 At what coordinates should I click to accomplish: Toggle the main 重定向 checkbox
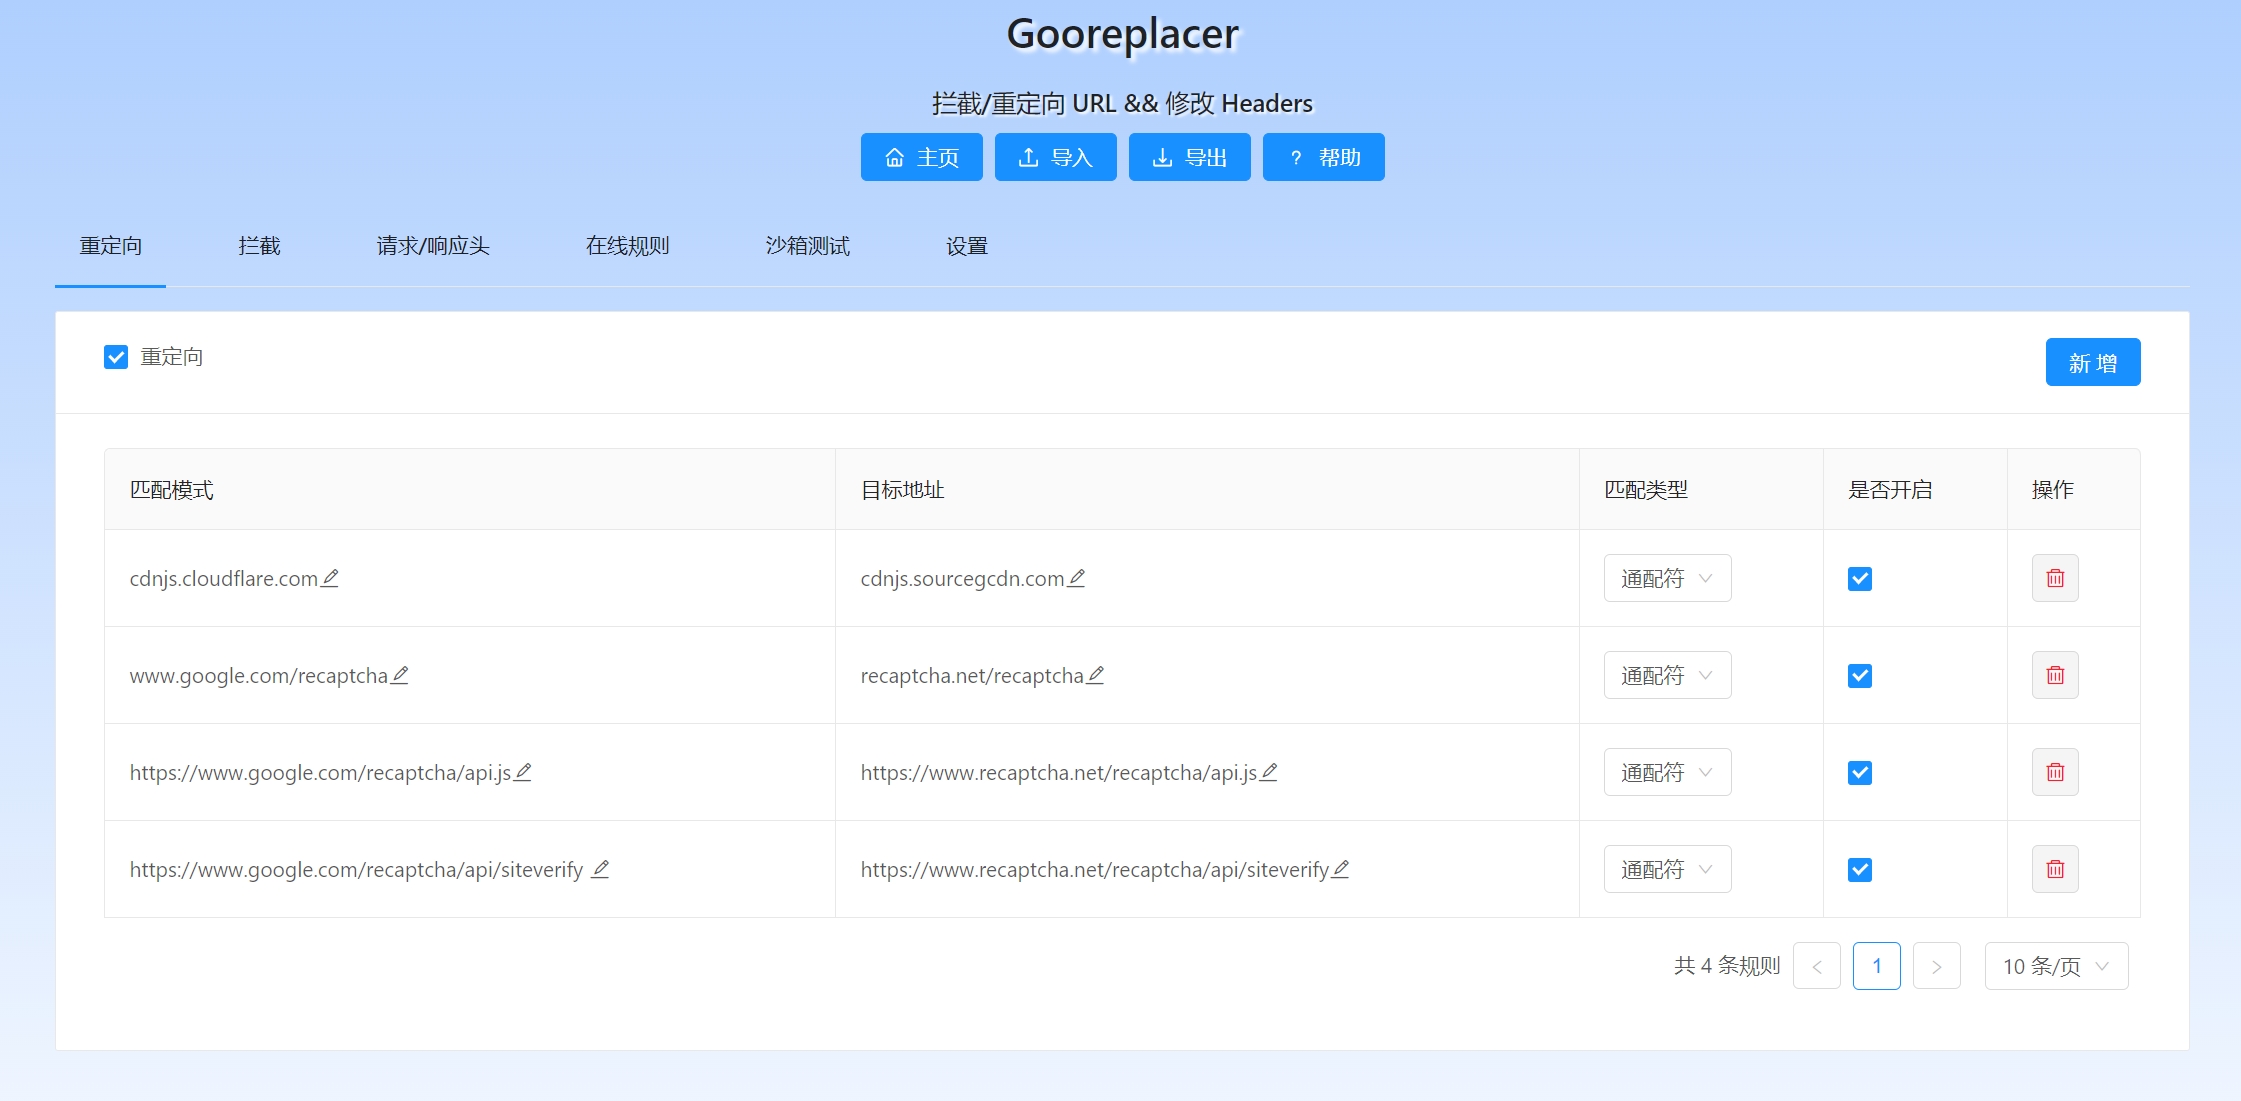click(x=116, y=357)
